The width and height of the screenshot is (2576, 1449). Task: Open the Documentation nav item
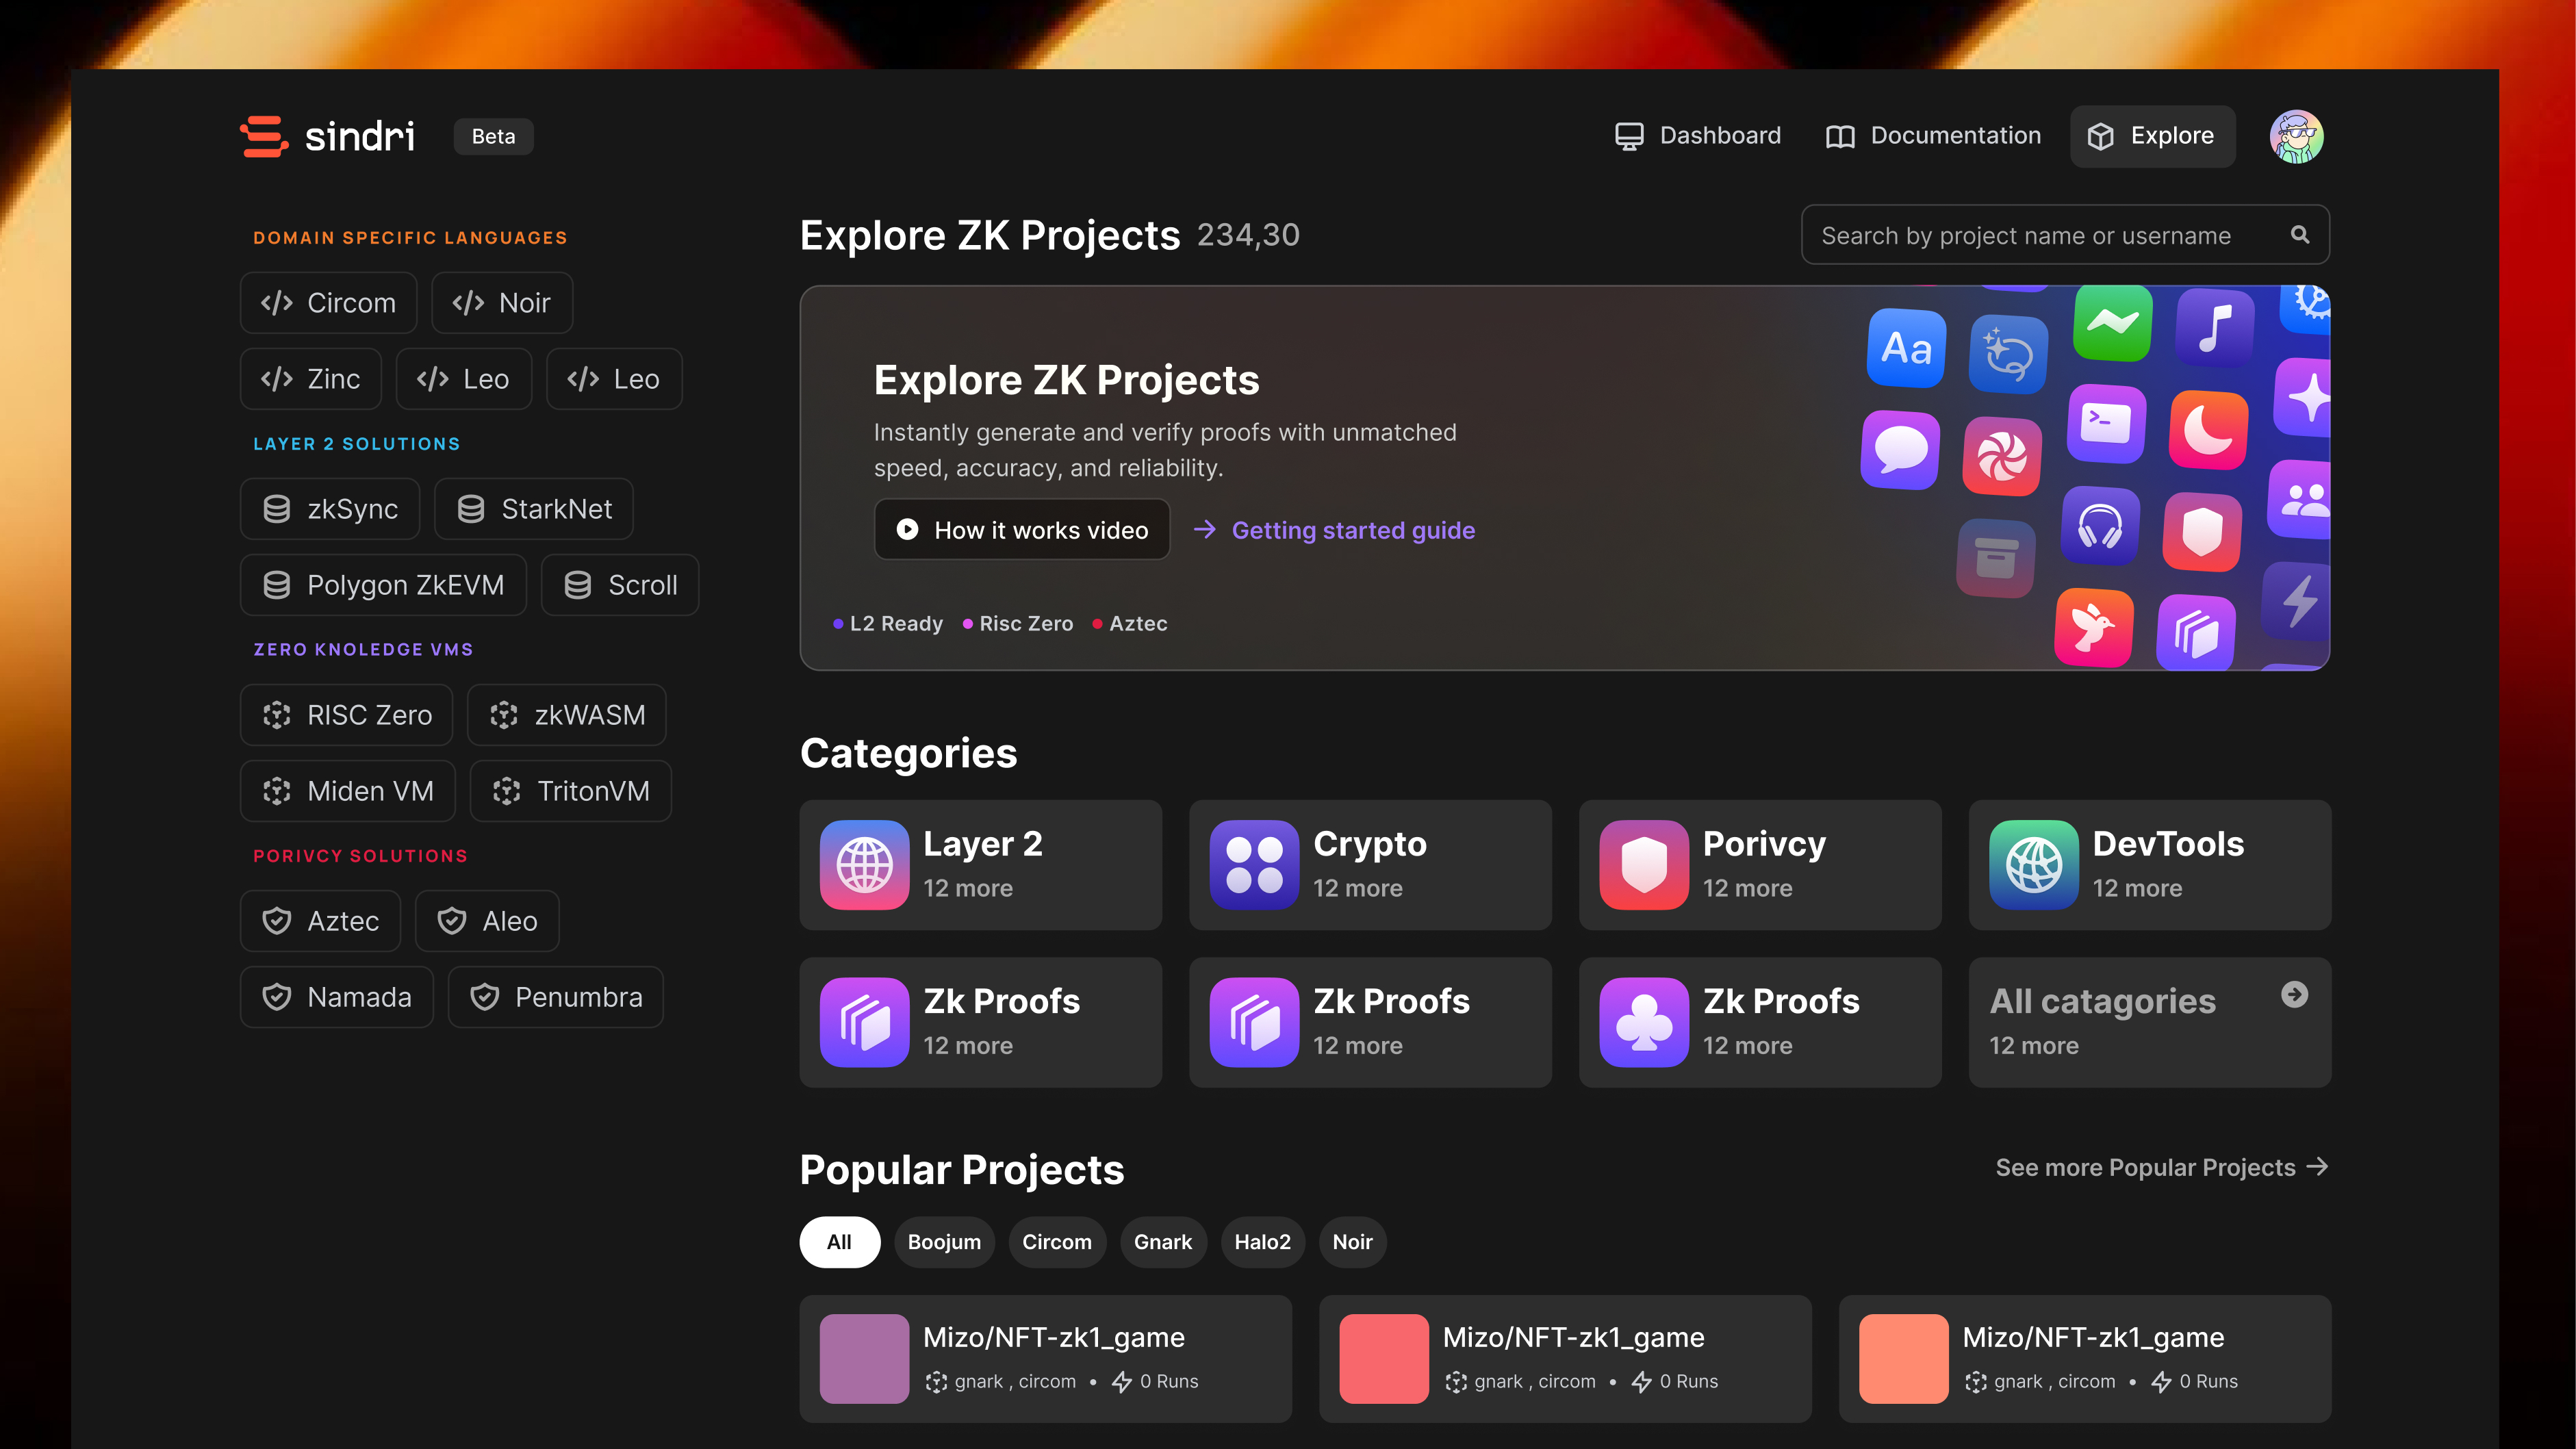(x=1933, y=136)
